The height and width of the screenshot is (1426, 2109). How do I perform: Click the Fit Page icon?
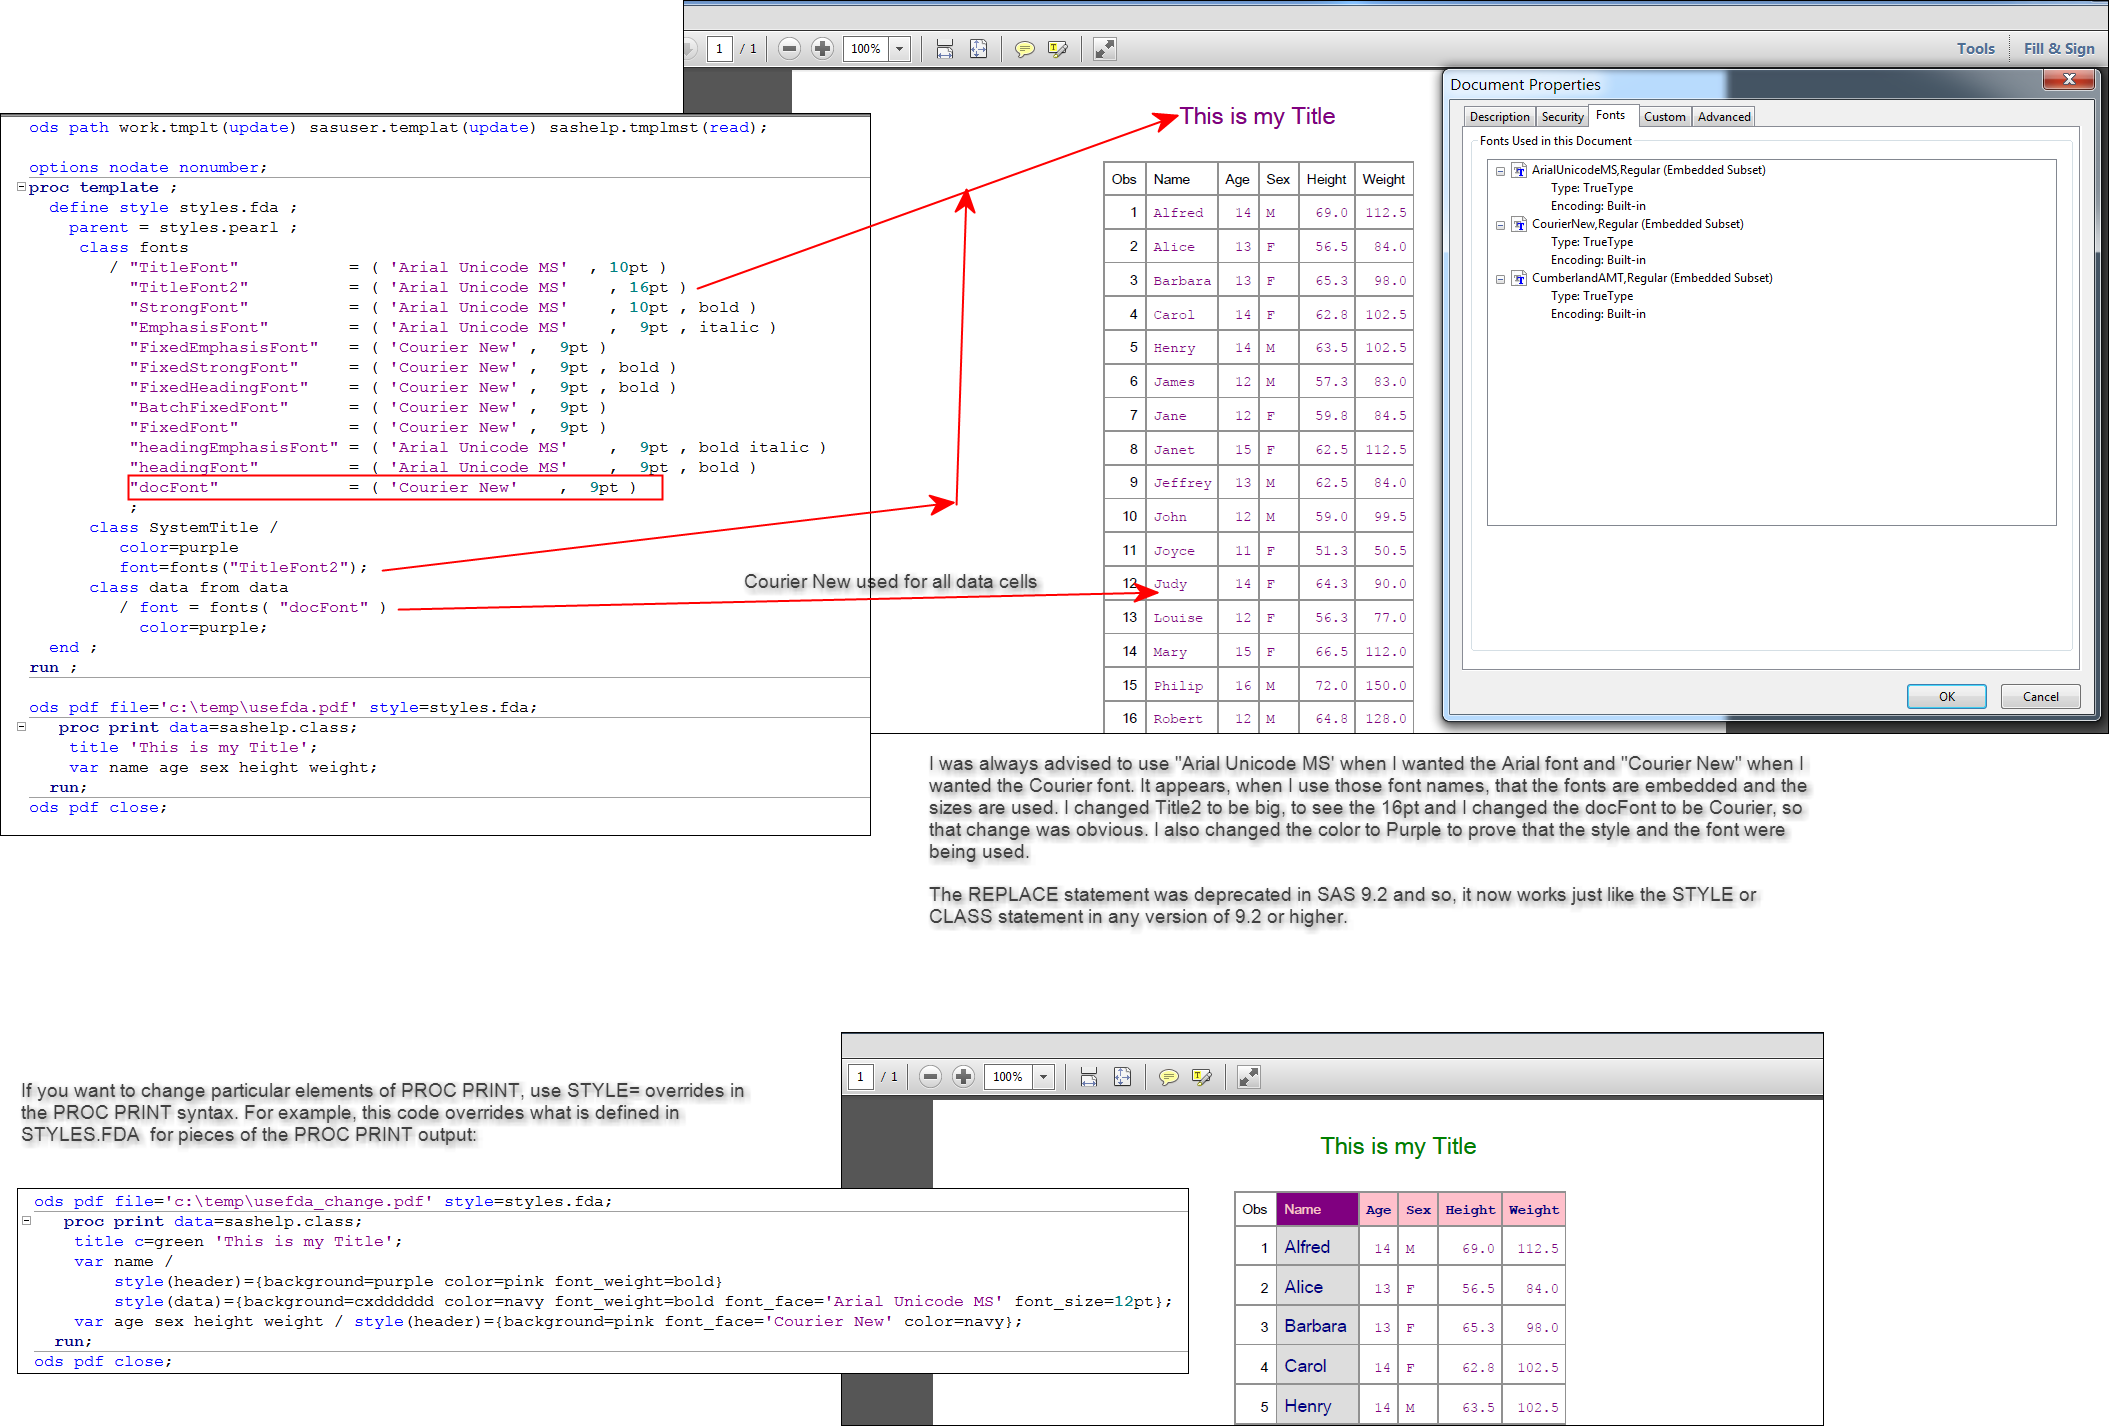tap(978, 48)
